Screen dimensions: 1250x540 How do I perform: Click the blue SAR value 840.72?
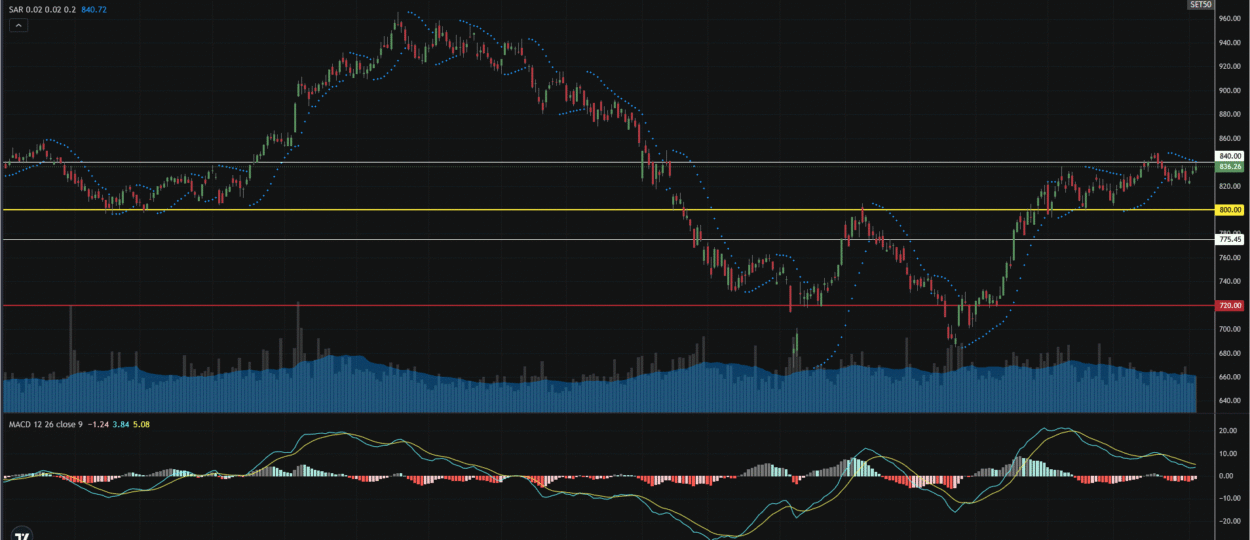(95, 9)
